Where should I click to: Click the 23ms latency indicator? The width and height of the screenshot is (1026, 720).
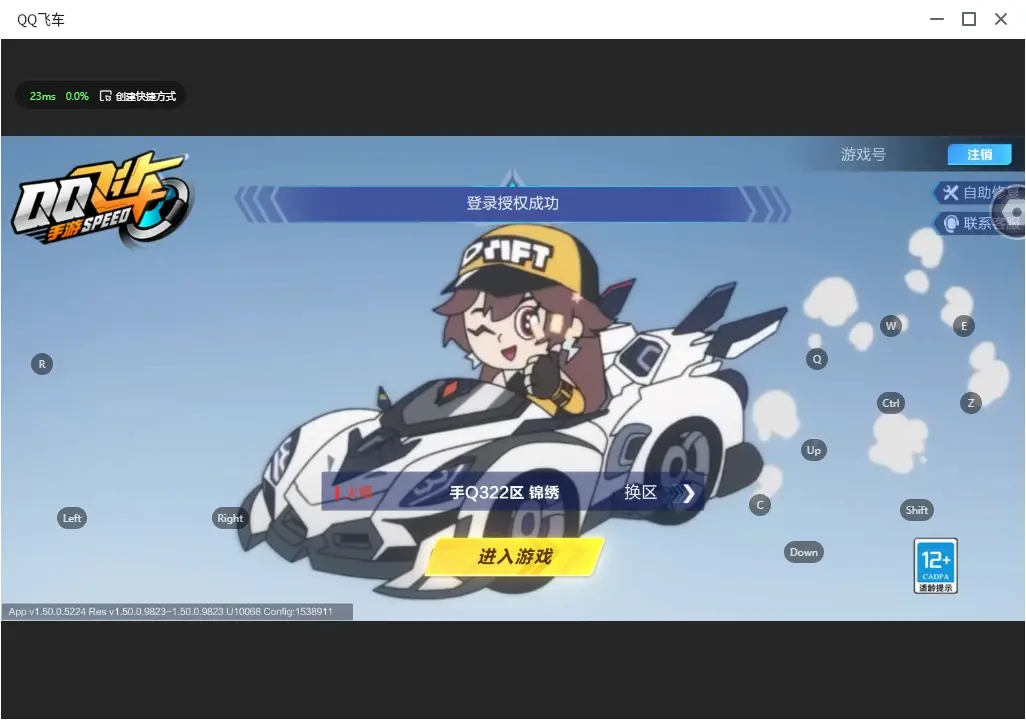tap(43, 96)
